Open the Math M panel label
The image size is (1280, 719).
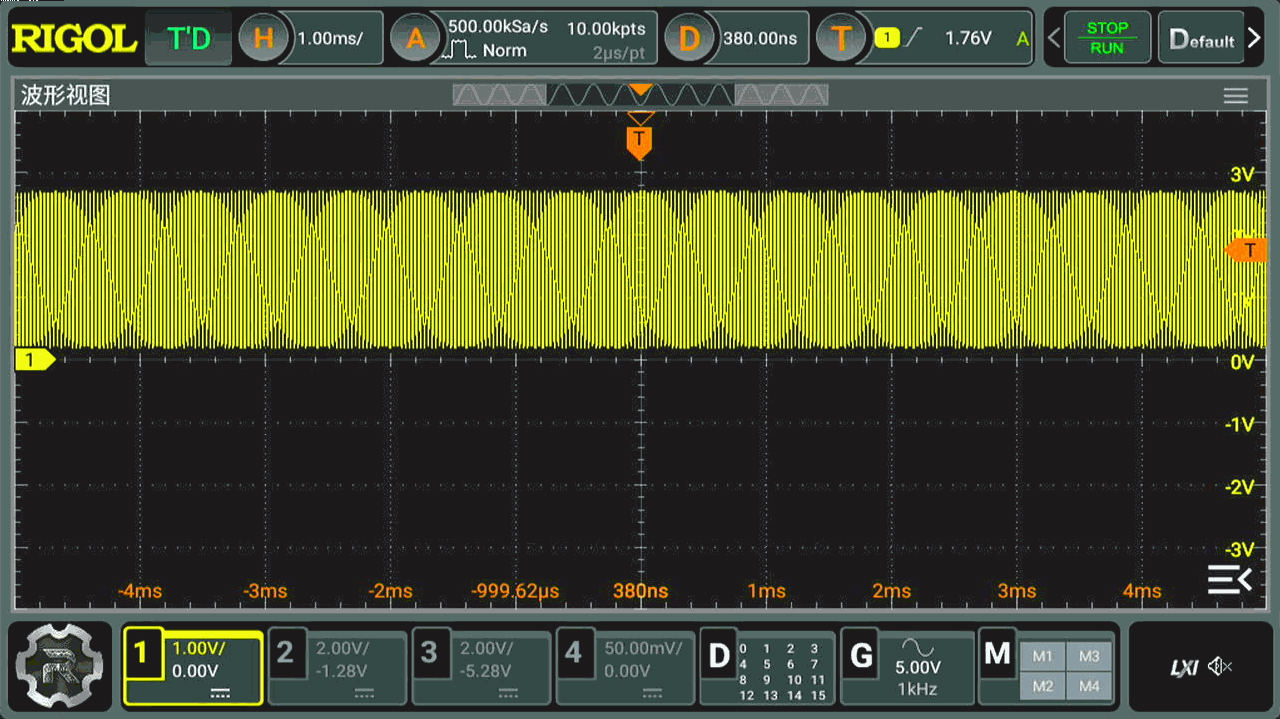click(997, 654)
